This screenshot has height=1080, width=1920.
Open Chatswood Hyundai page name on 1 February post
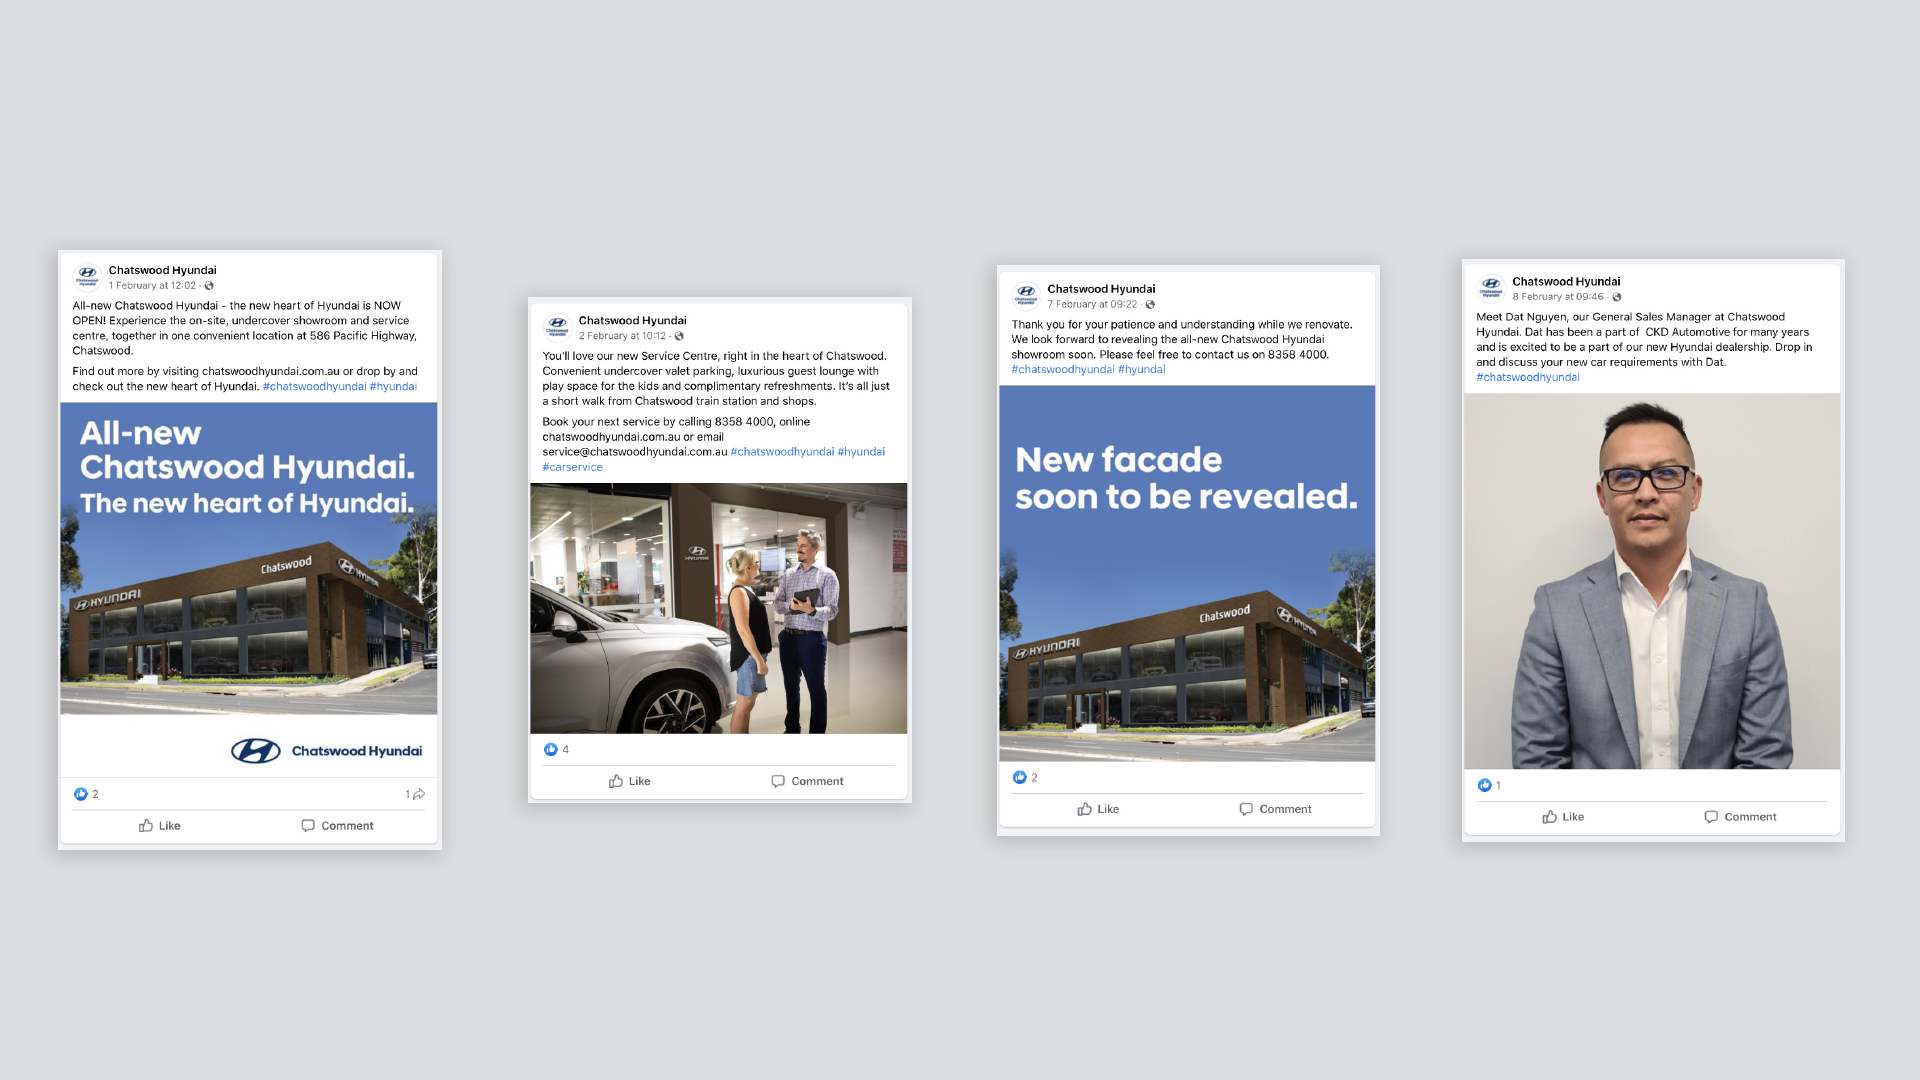[162, 270]
